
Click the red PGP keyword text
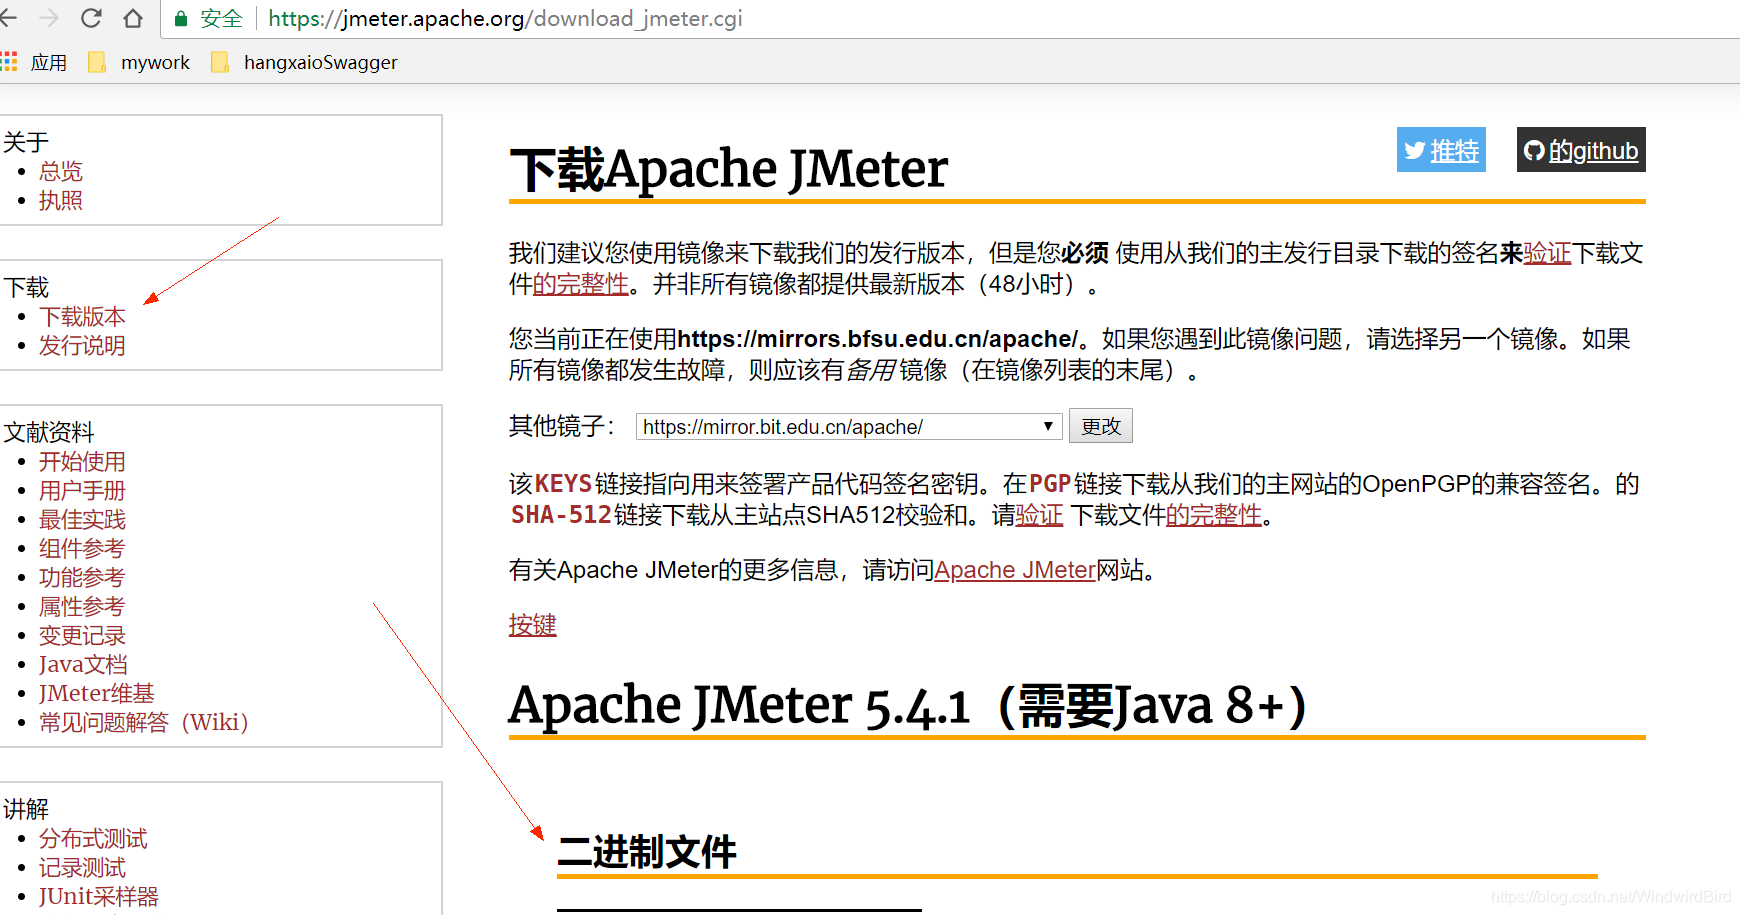1050,484
